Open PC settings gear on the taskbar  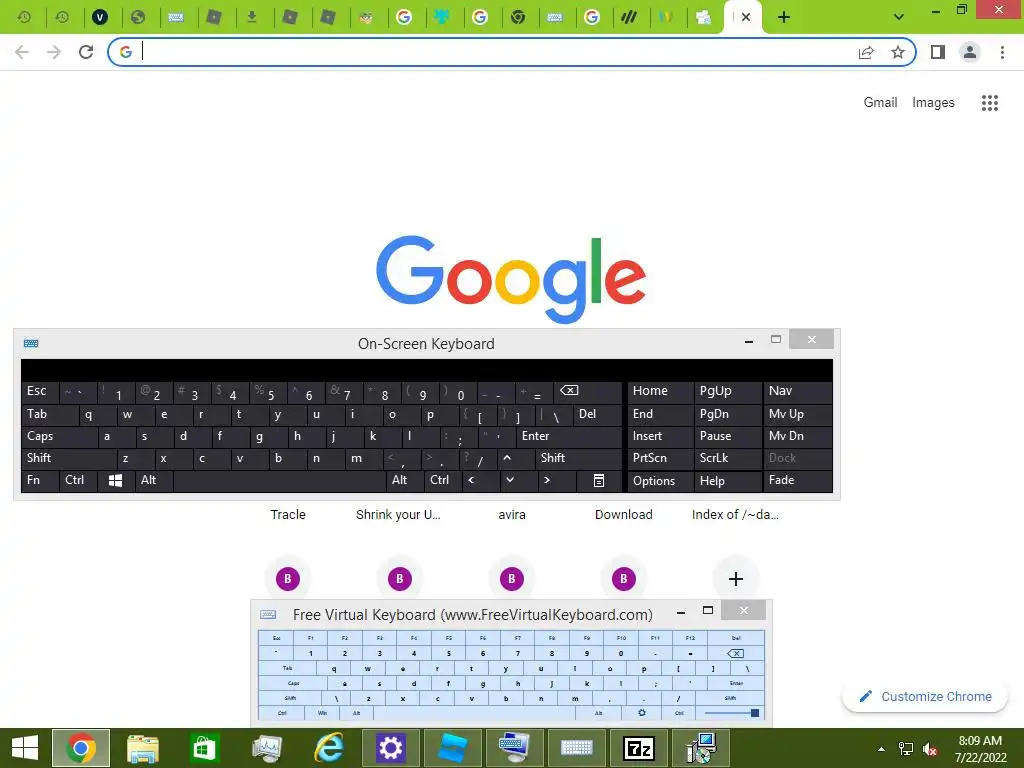click(x=391, y=748)
